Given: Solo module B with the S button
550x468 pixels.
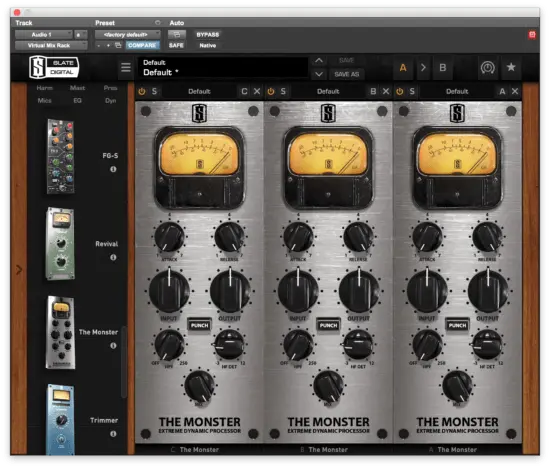Looking at the screenshot, I should click(283, 92).
